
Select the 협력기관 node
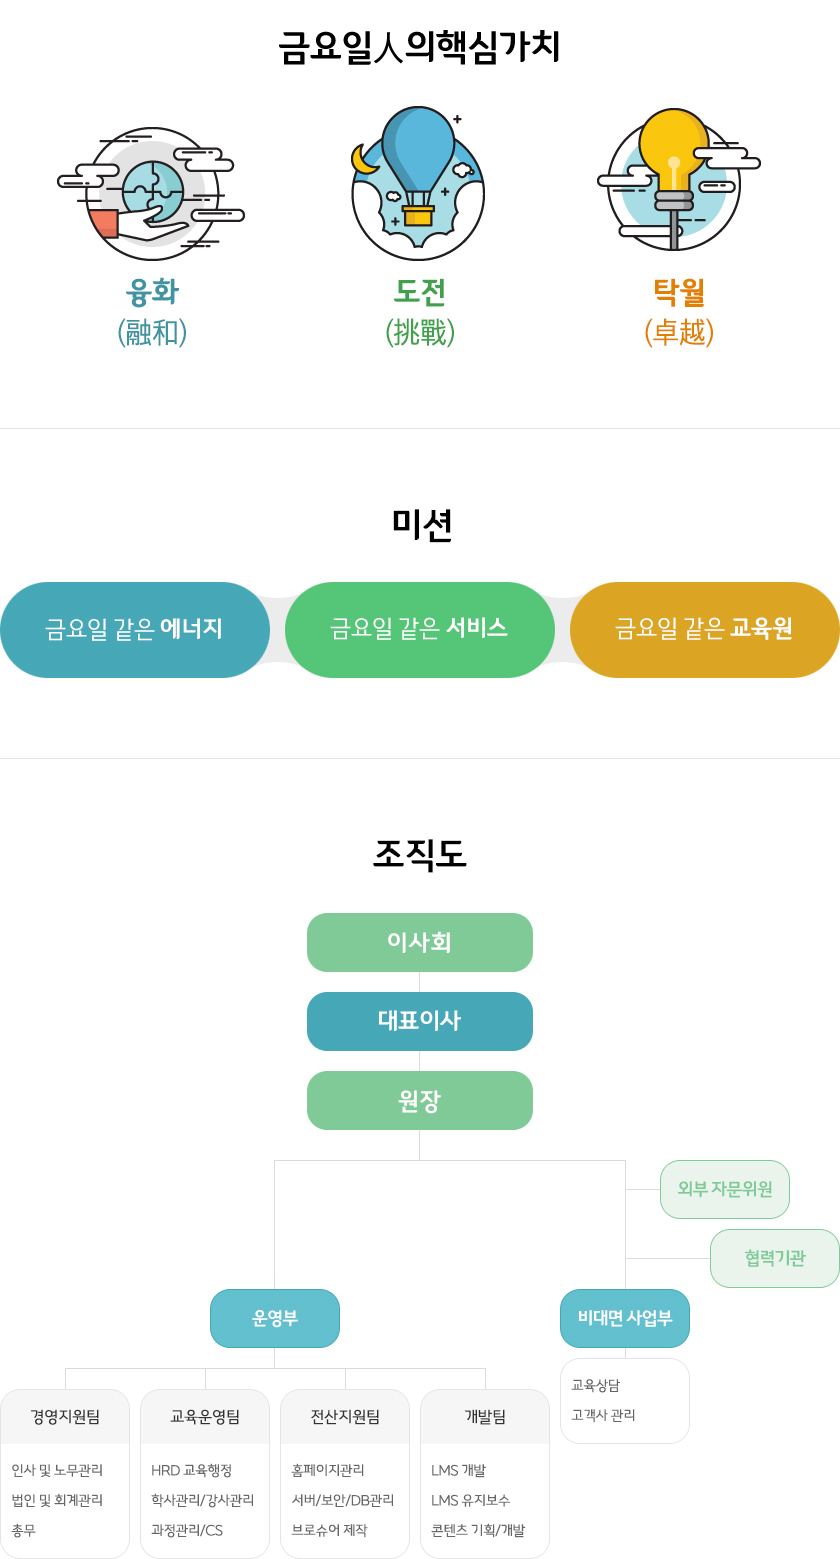[x=775, y=1258]
